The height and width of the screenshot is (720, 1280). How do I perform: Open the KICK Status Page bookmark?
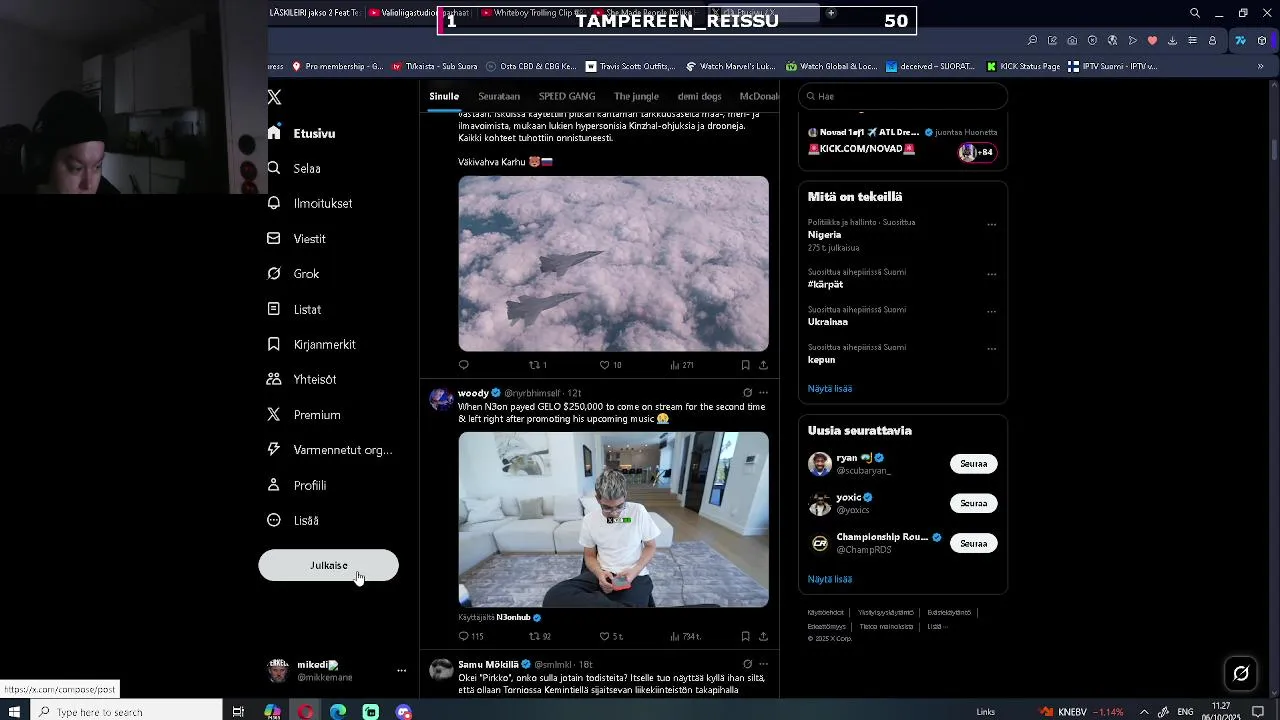(x=1023, y=66)
